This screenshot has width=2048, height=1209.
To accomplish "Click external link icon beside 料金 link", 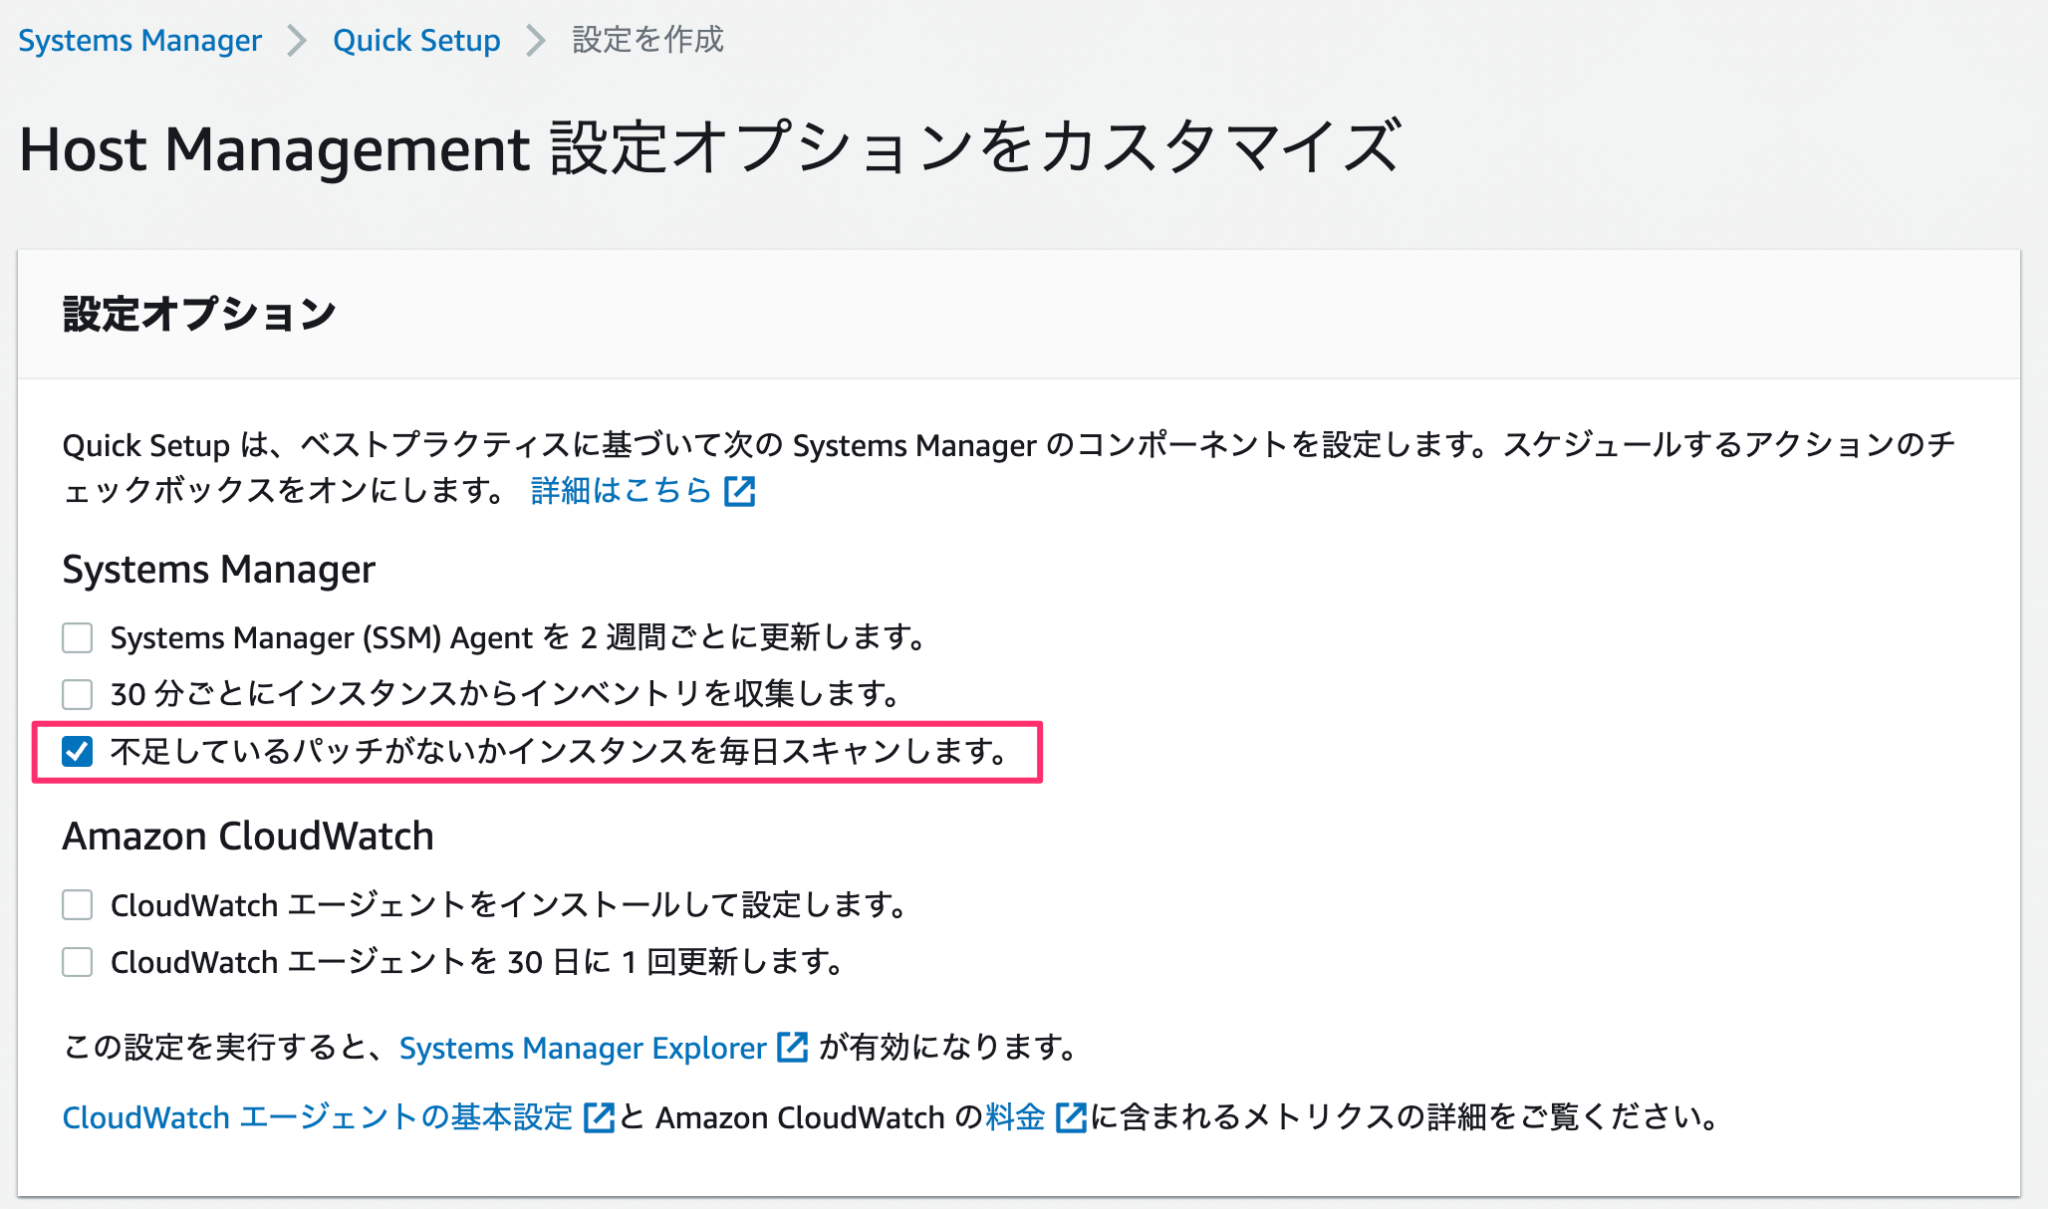I will tap(1073, 1118).
